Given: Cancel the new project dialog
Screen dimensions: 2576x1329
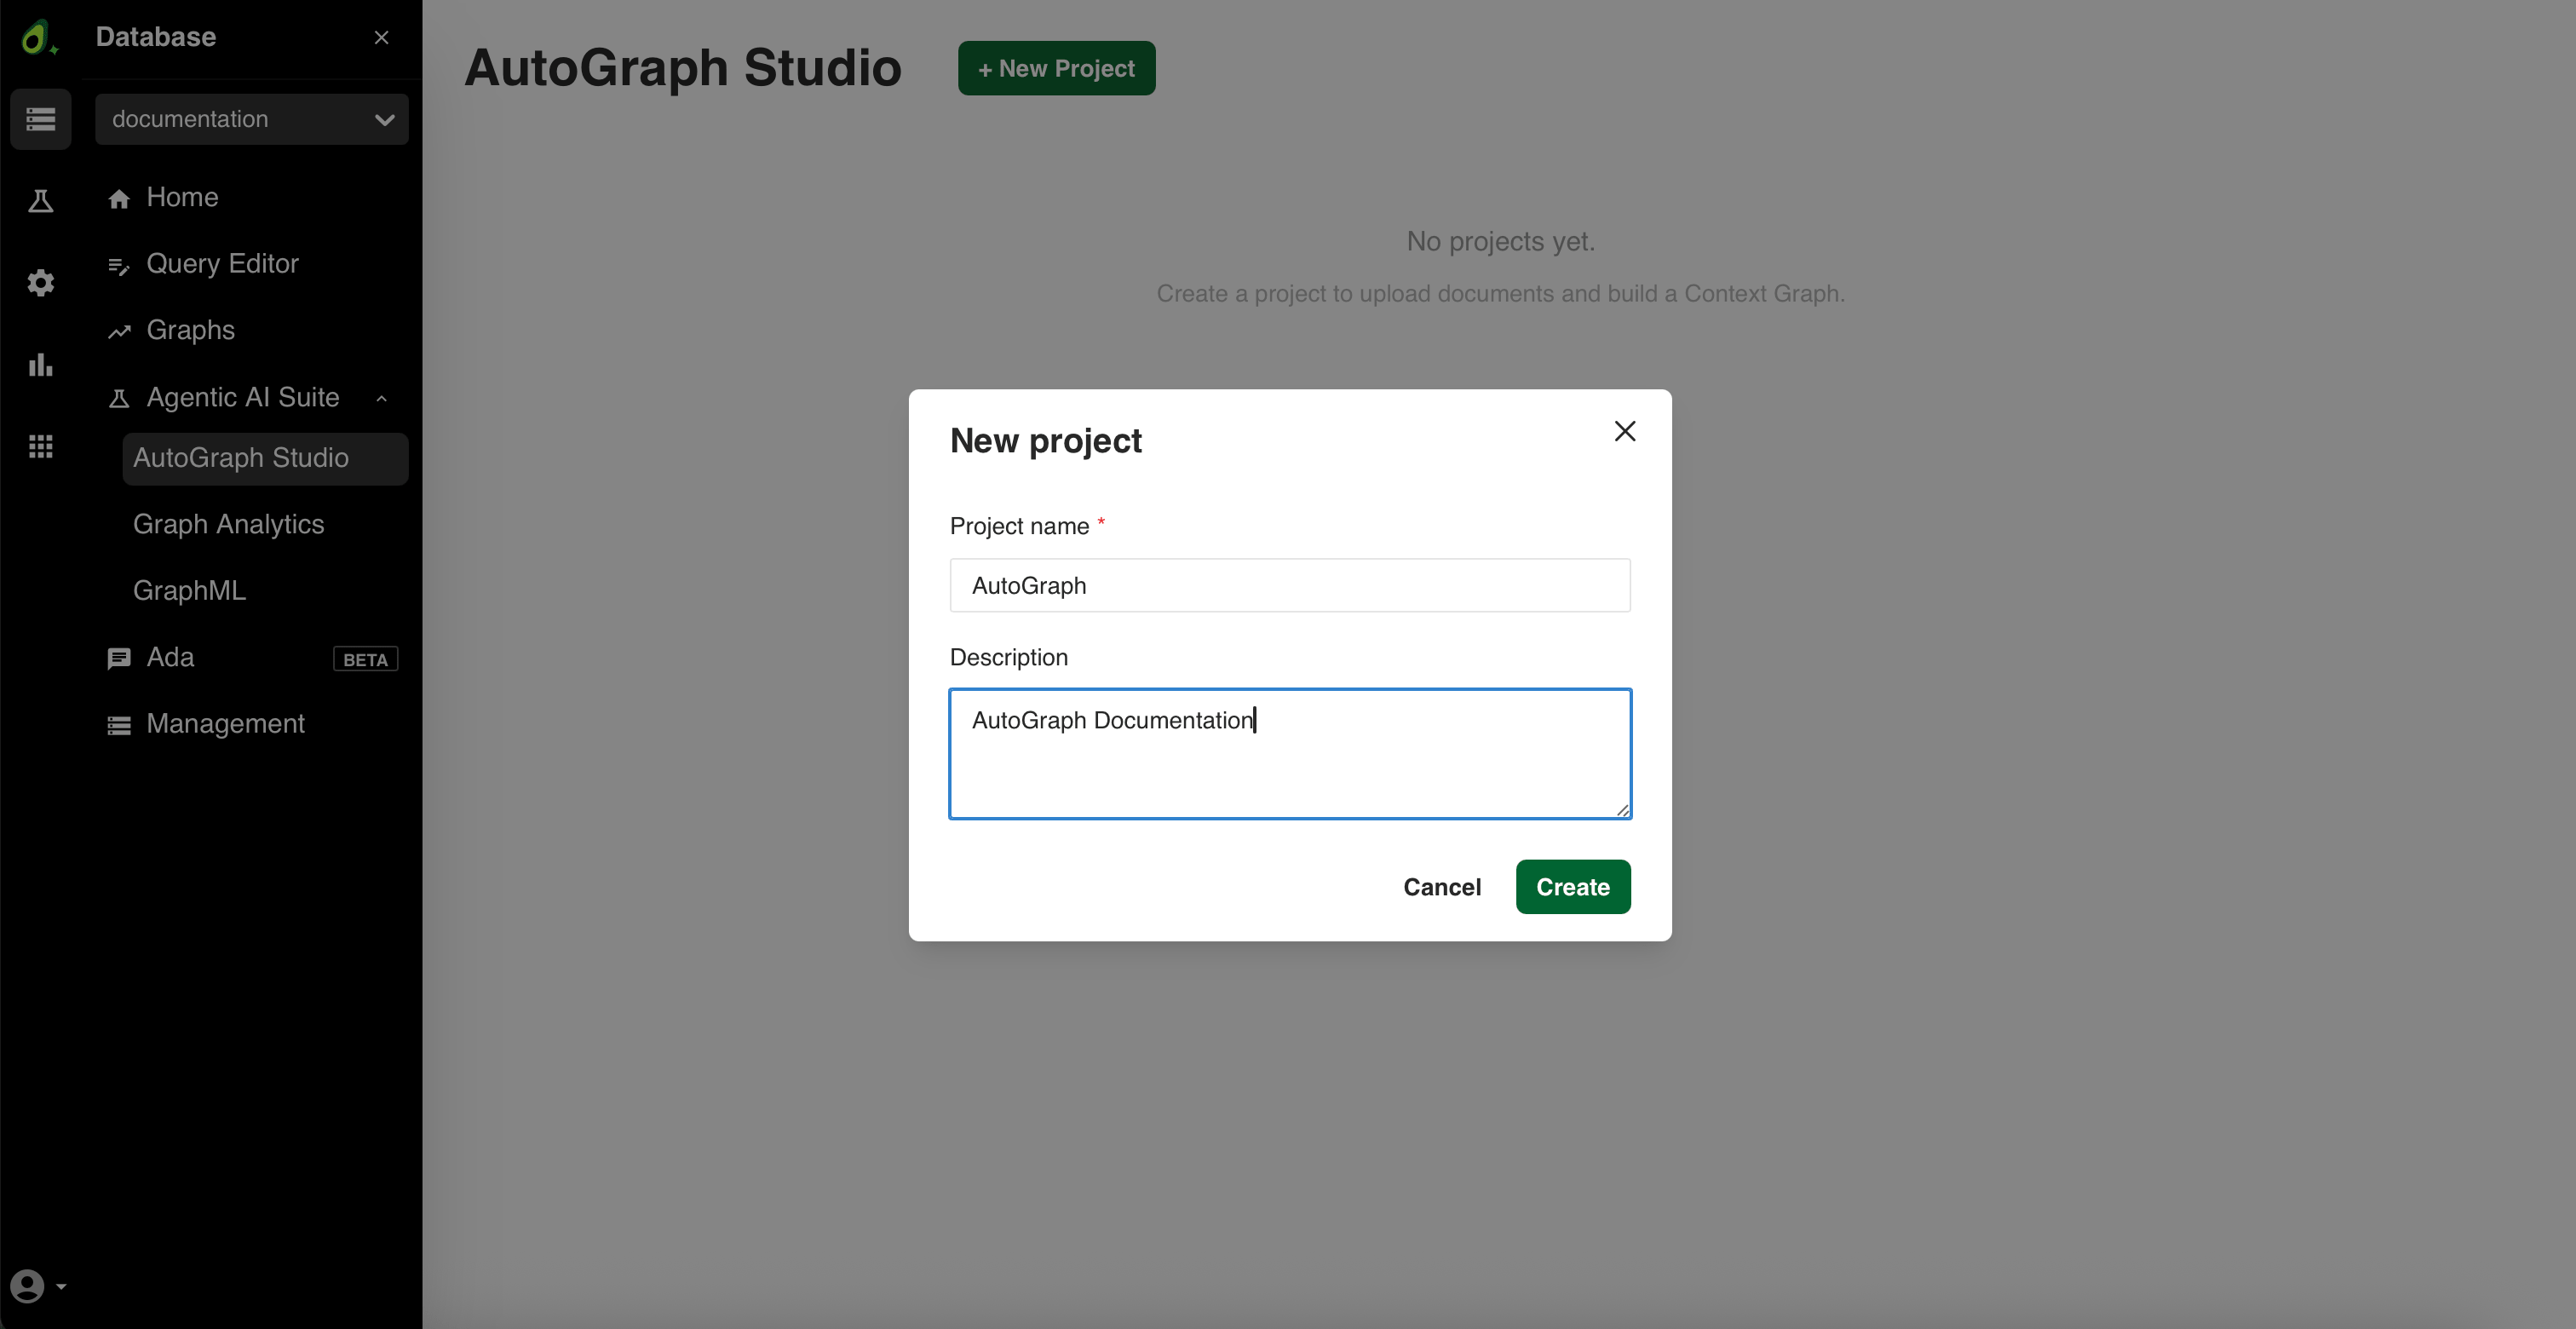Looking at the screenshot, I should click(x=1441, y=886).
